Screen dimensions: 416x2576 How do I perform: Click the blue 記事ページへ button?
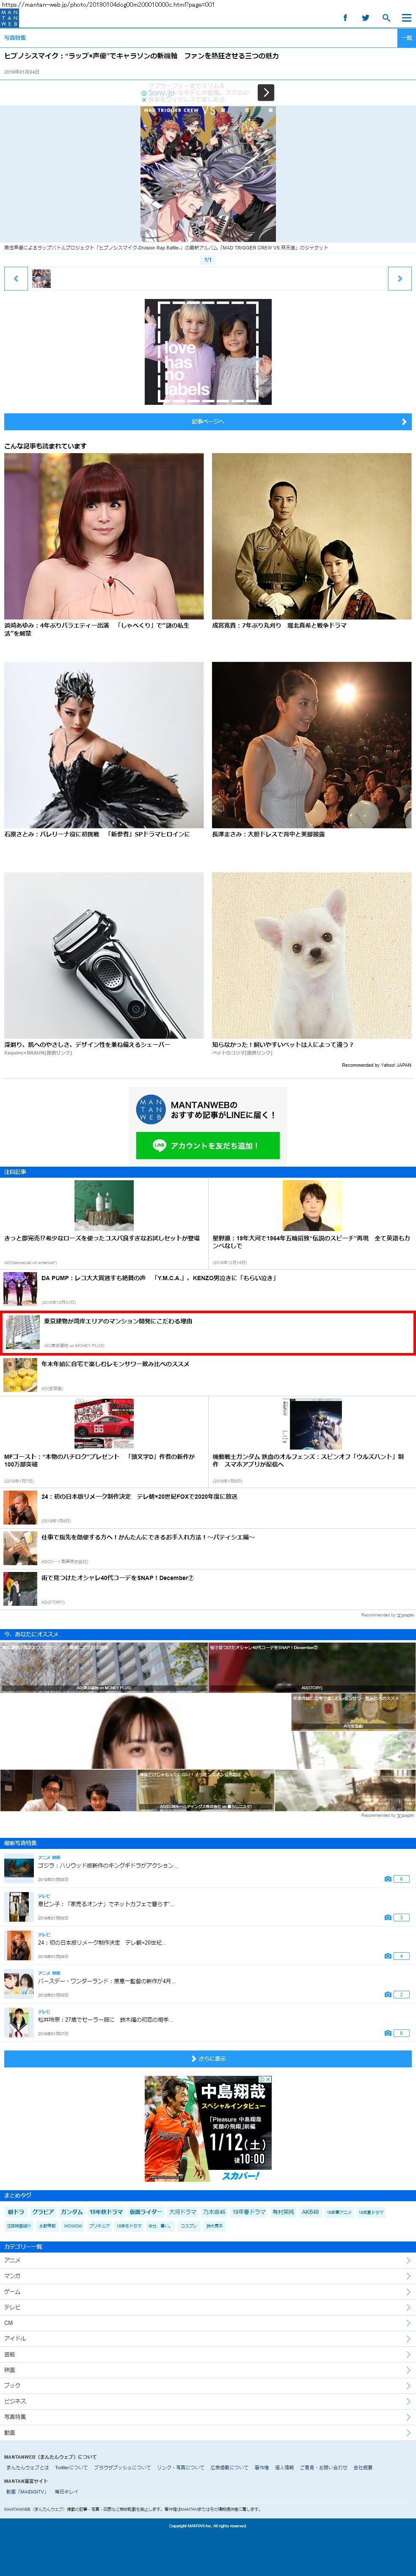click(x=208, y=422)
